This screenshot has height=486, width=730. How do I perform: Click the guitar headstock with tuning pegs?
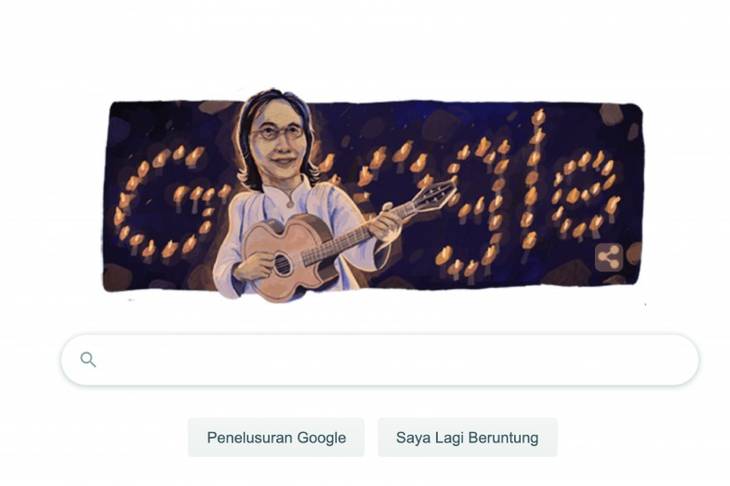(x=437, y=192)
